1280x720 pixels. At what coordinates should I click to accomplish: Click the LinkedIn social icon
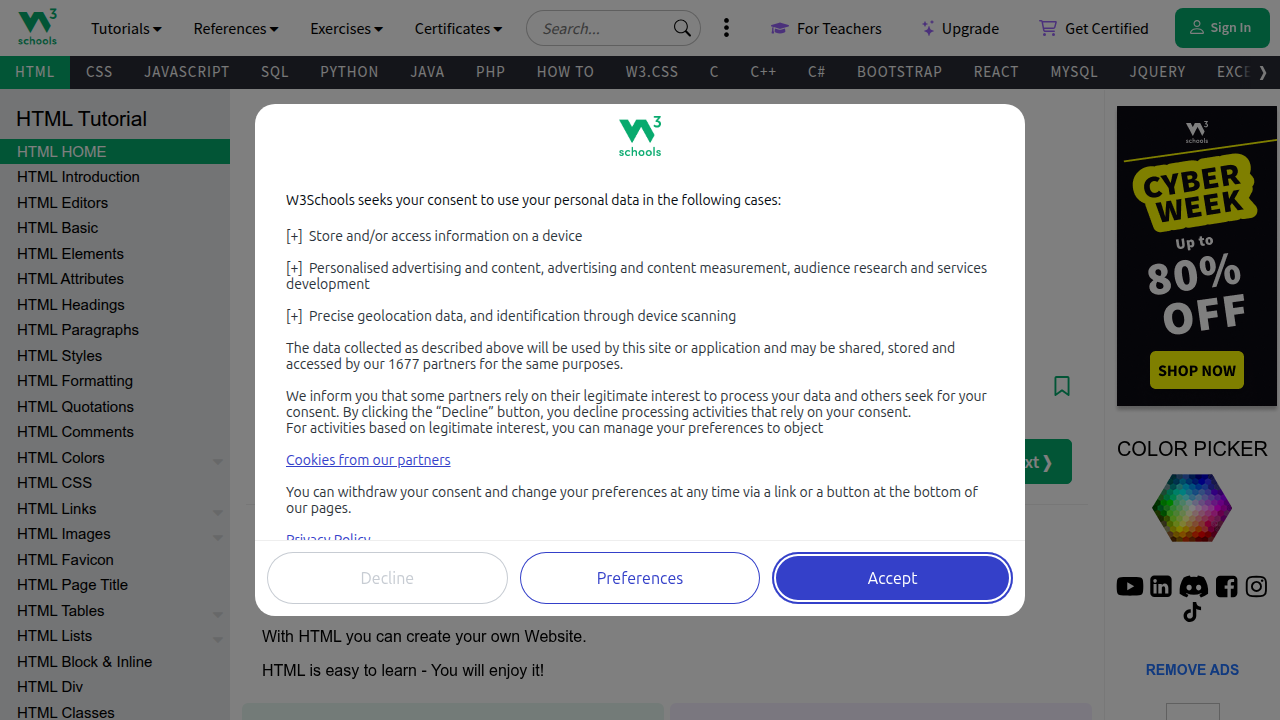click(x=1160, y=586)
